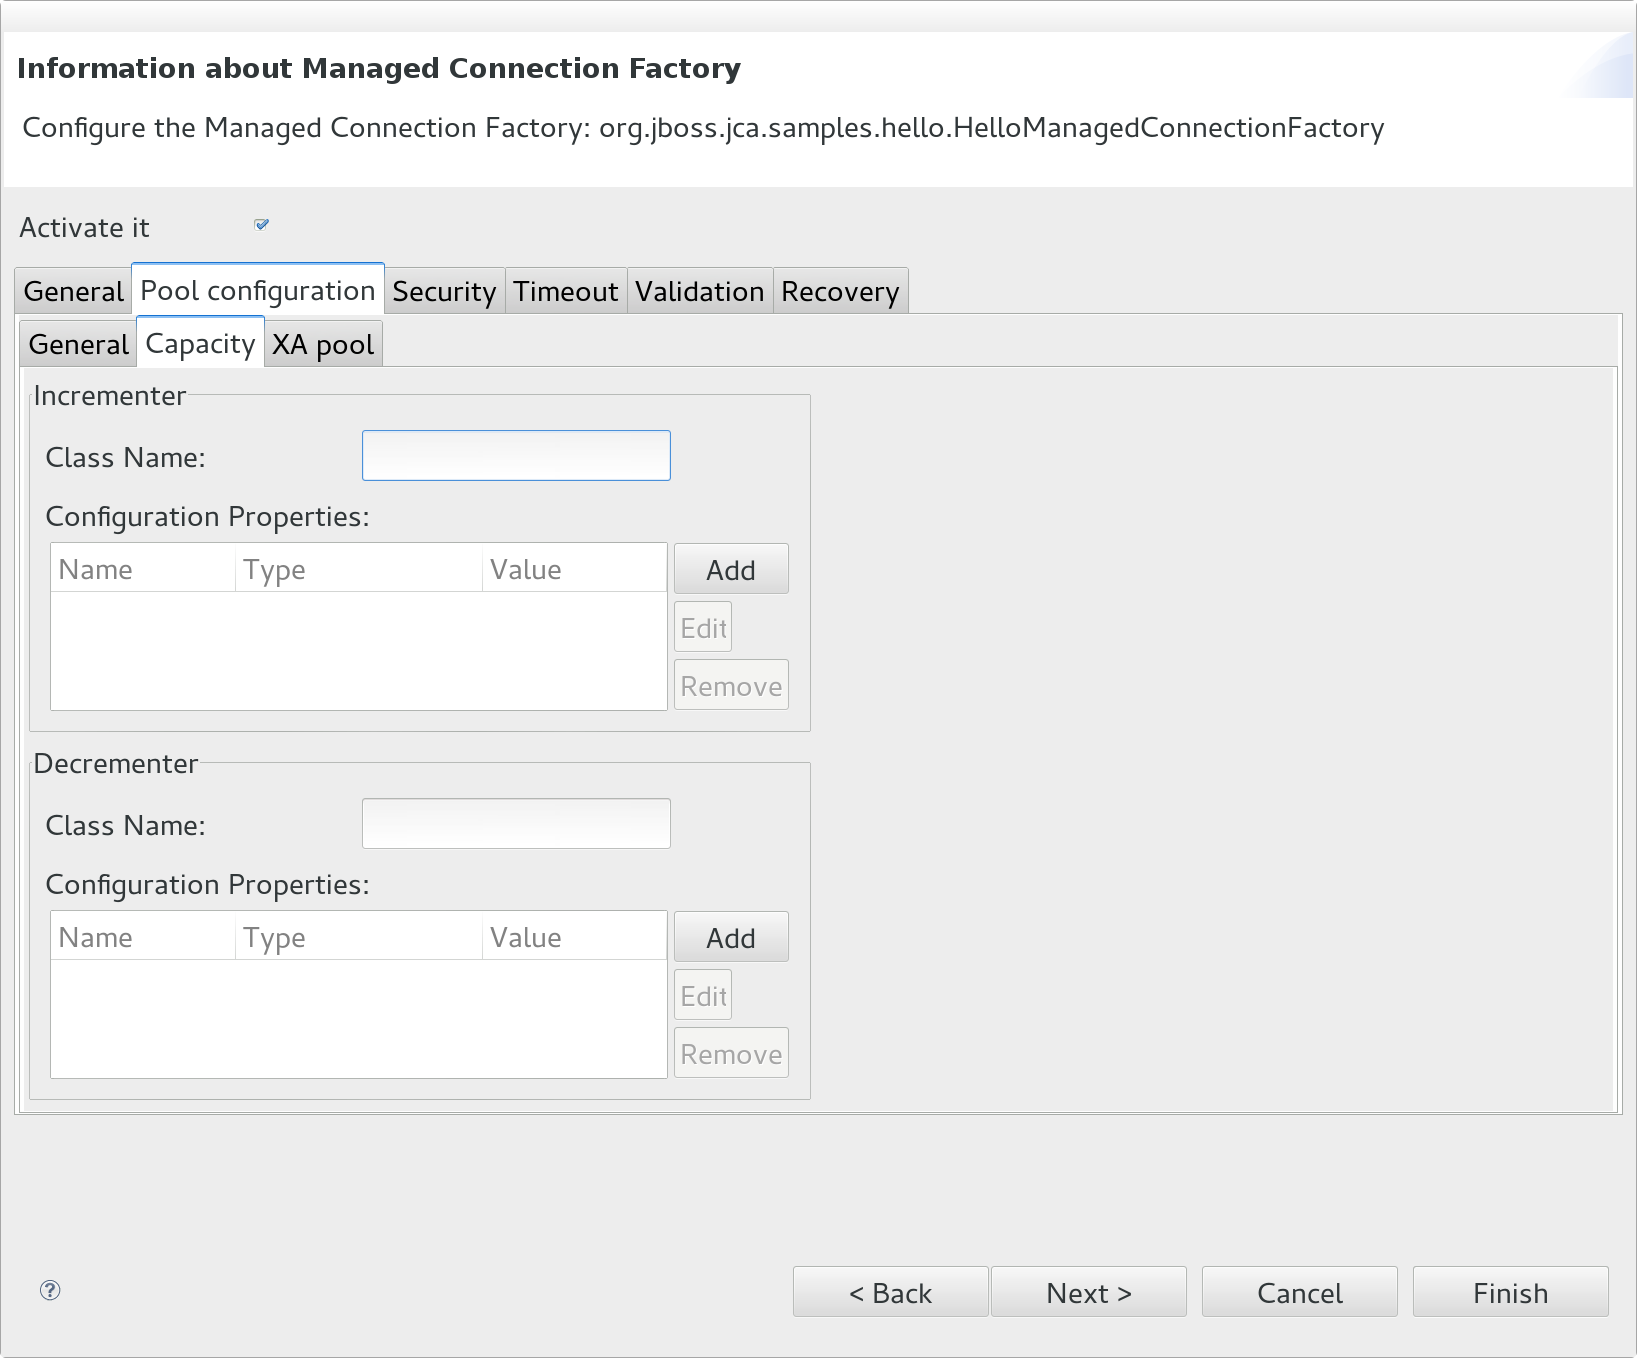Go to the Recovery tab

click(x=840, y=291)
